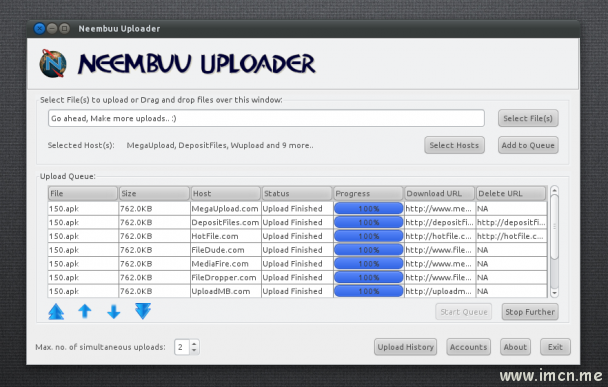
Task: Click the MegaUpload.com progress bar
Action: click(x=368, y=209)
